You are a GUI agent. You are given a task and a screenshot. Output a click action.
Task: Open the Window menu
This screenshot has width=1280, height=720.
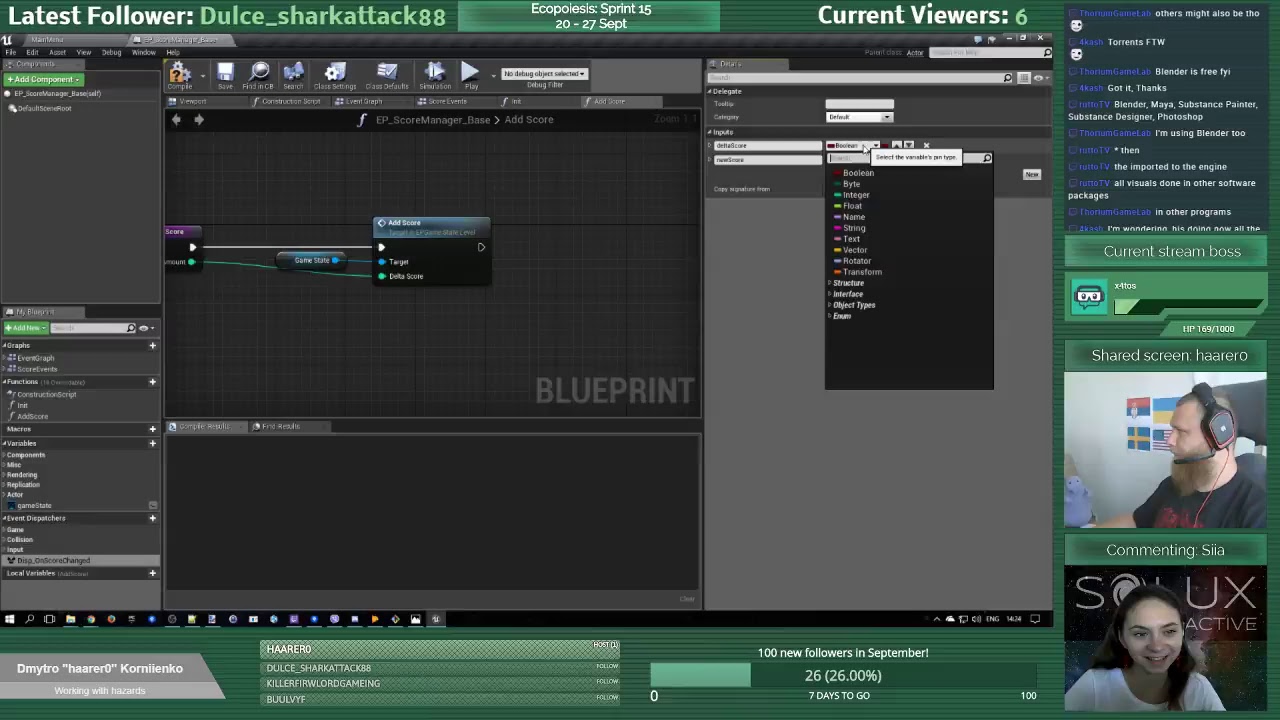pyautogui.click(x=143, y=53)
